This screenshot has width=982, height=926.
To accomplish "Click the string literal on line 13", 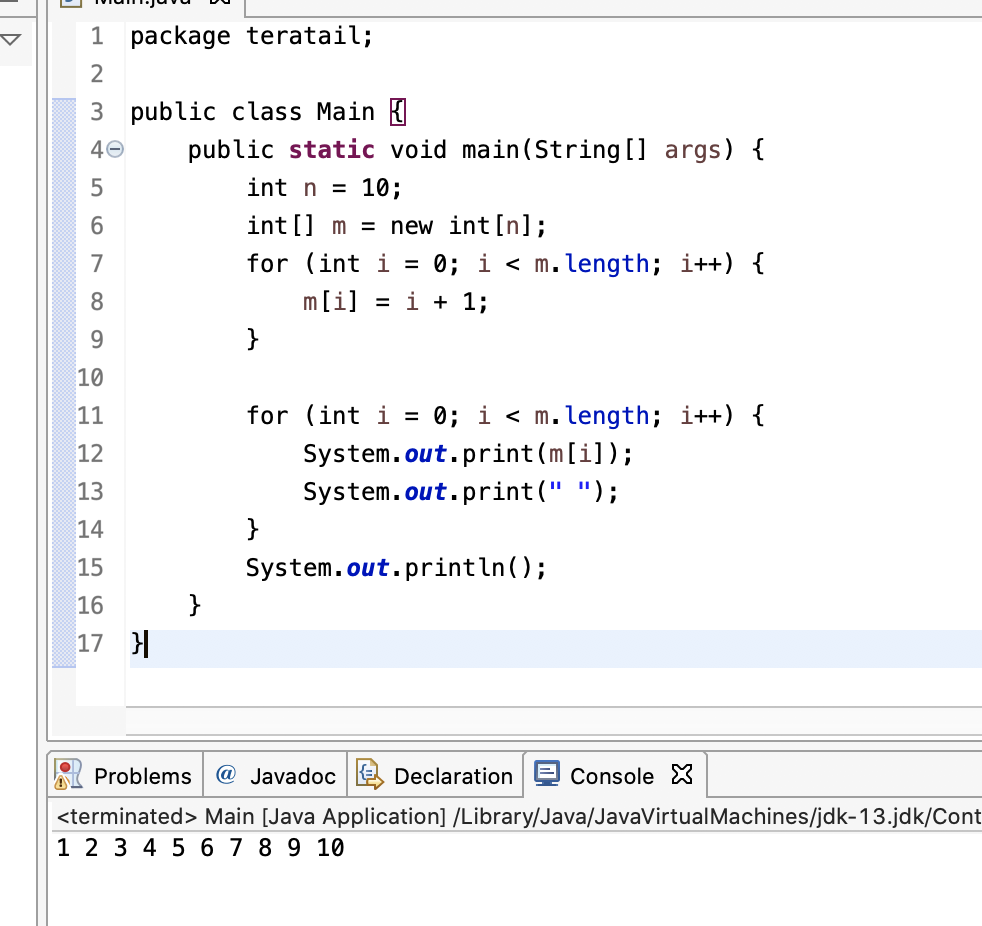I will pos(569,492).
